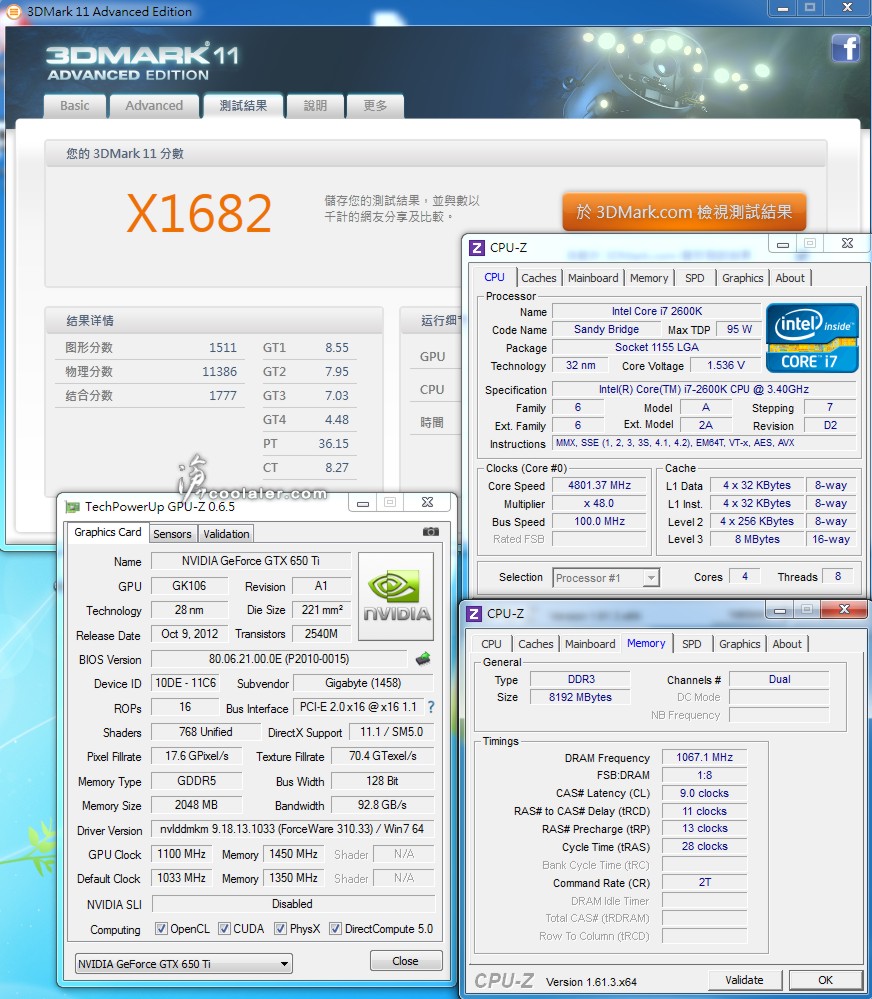Viewport: 872px width, 999px height.
Task: Open About tab in lower CPU-Z window
Action: pos(787,644)
